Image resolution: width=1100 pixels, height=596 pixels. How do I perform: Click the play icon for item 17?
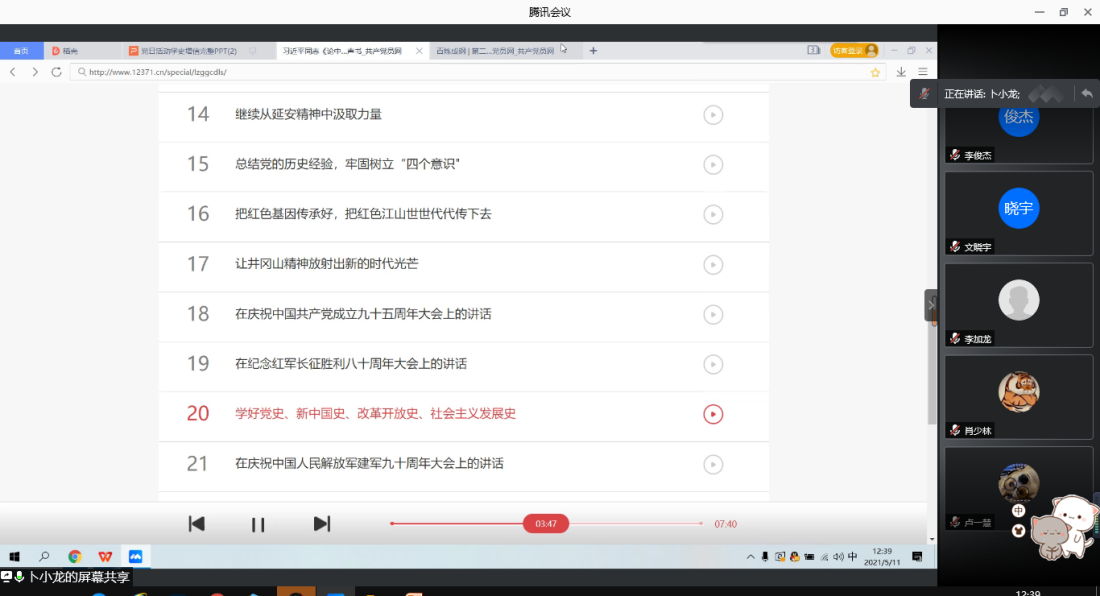tap(713, 265)
